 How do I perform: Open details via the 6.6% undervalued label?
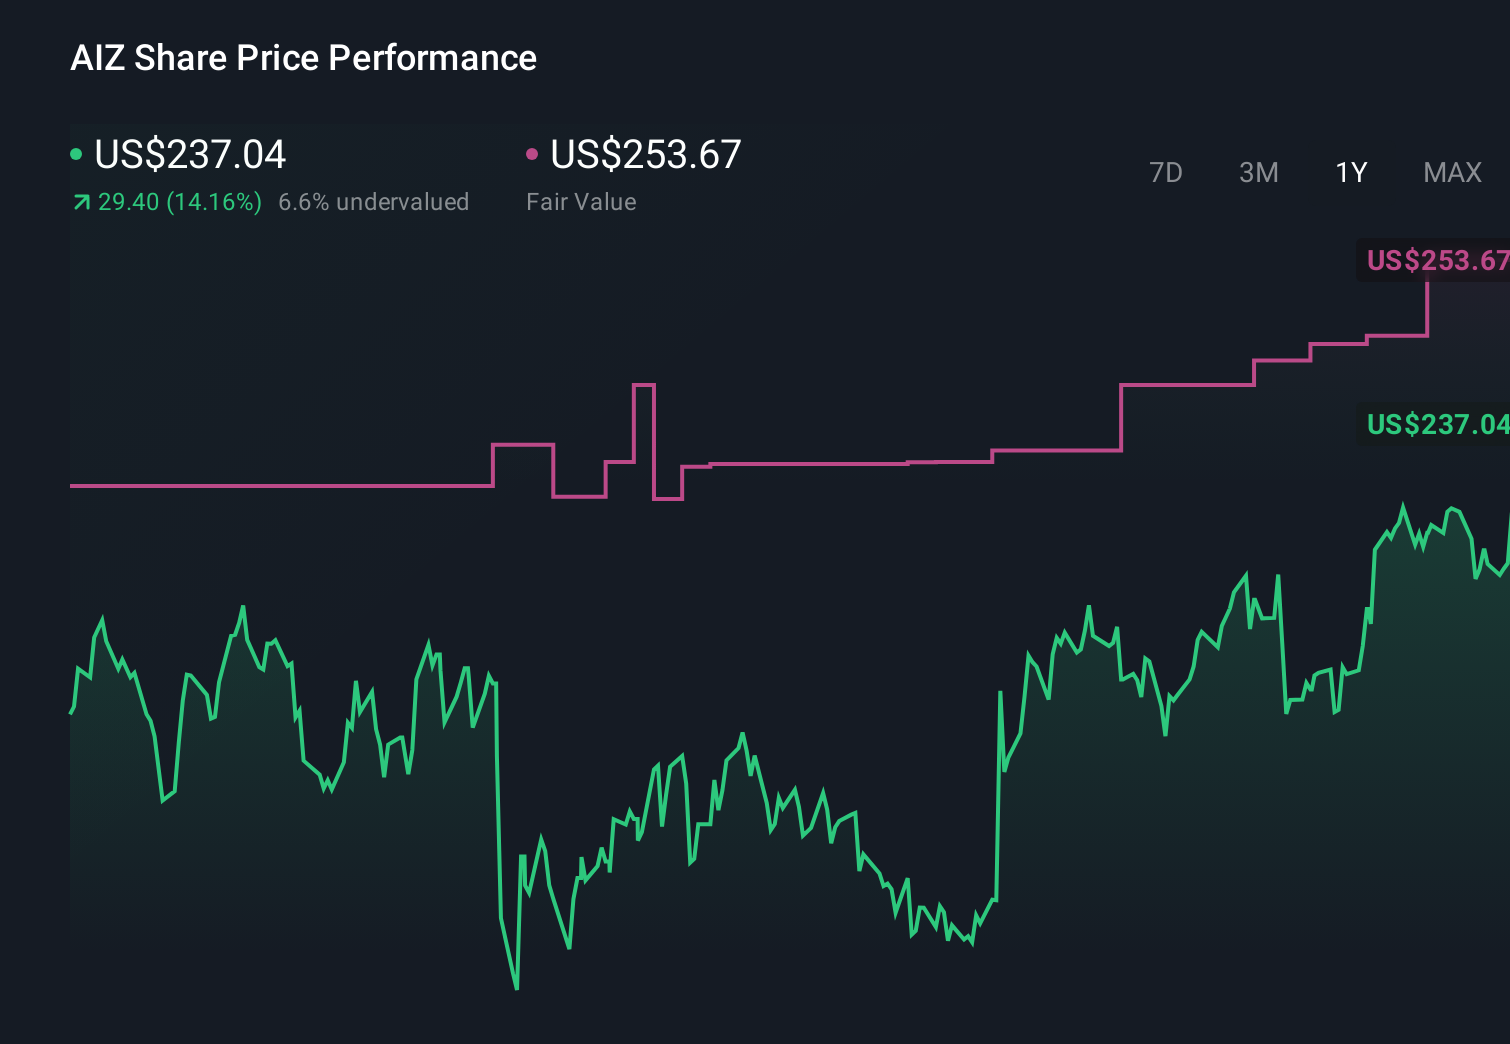tap(374, 202)
